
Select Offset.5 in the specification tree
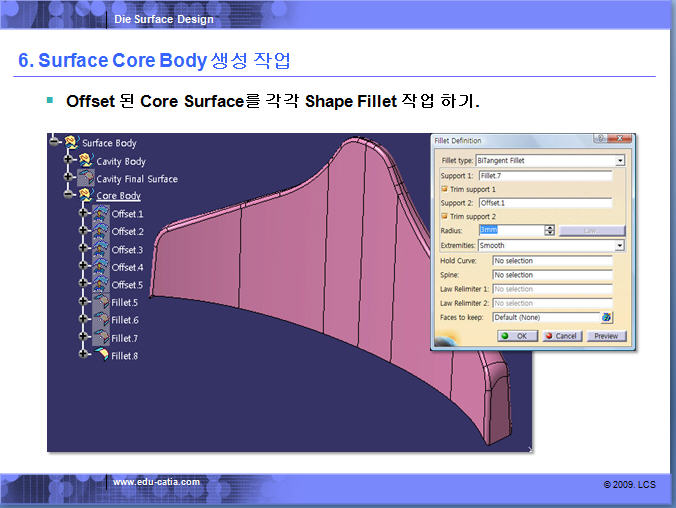[127, 285]
